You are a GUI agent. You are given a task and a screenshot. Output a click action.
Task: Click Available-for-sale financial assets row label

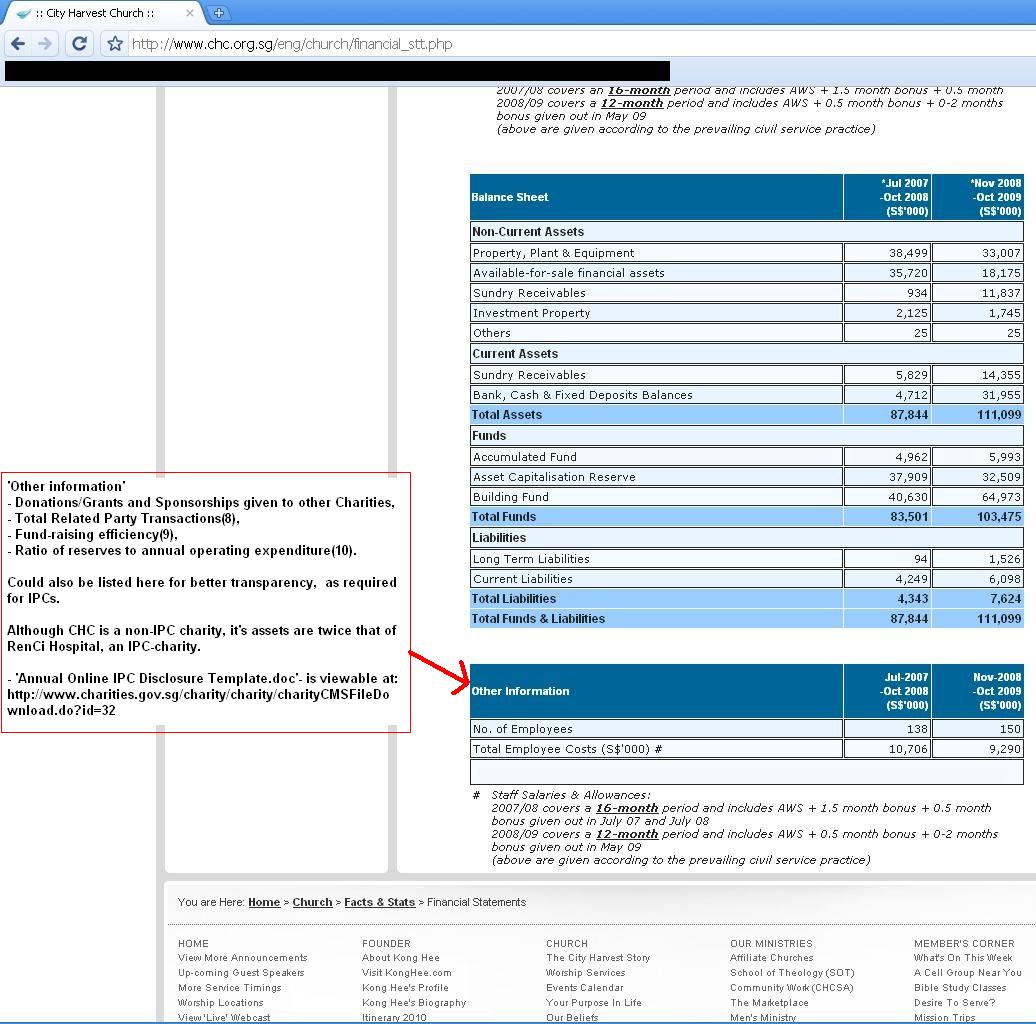pos(568,273)
